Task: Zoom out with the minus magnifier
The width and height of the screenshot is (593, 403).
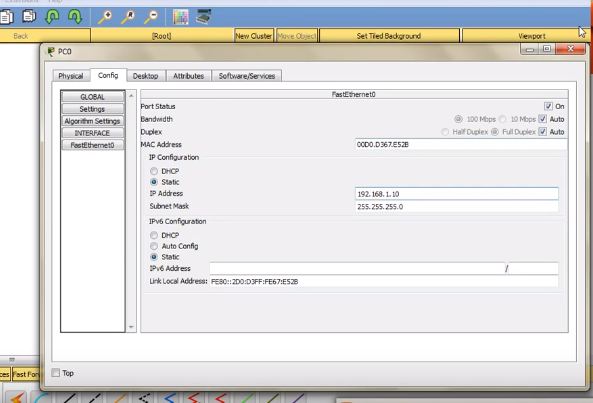Action: point(151,17)
